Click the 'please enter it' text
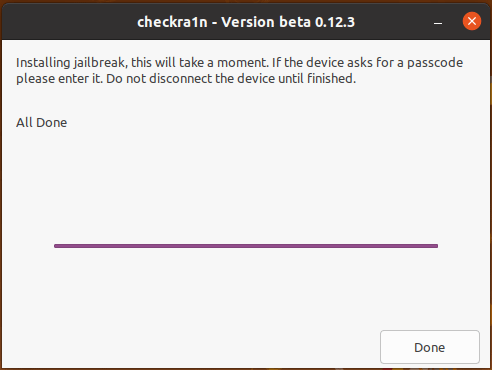 (59, 79)
